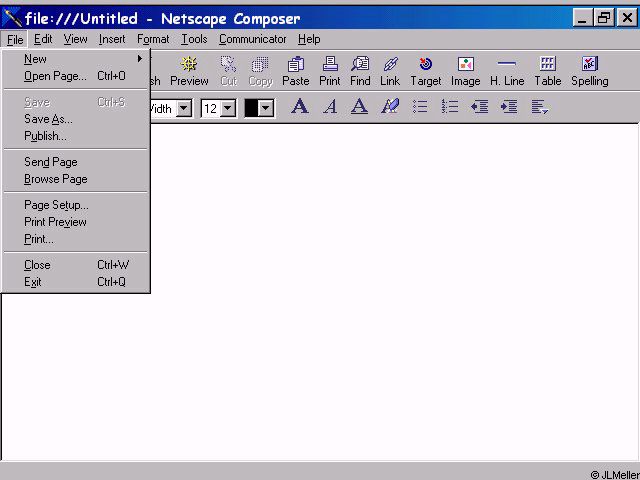This screenshot has width=640, height=480.
Task: Toggle the numbered list icon
Action: point(449,107)
